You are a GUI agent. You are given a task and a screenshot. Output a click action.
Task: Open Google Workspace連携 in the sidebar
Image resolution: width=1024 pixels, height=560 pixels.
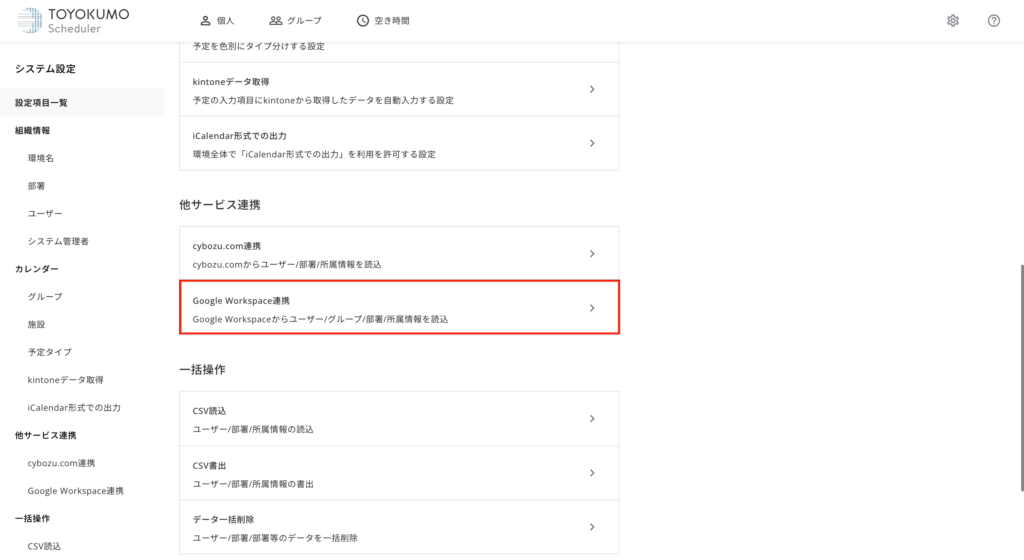tap(76, 491)
